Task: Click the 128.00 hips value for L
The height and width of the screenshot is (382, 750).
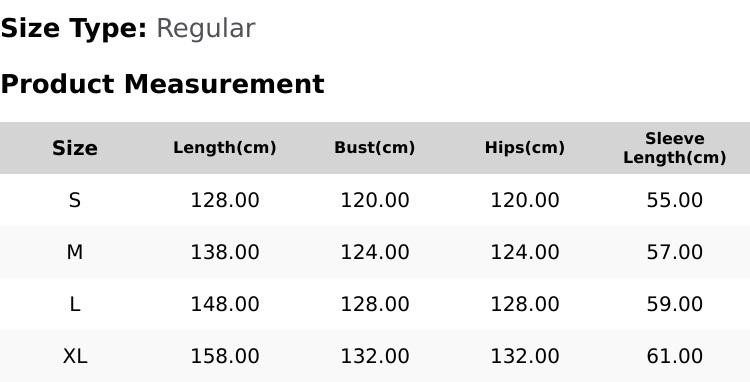Action: (525, 304)
